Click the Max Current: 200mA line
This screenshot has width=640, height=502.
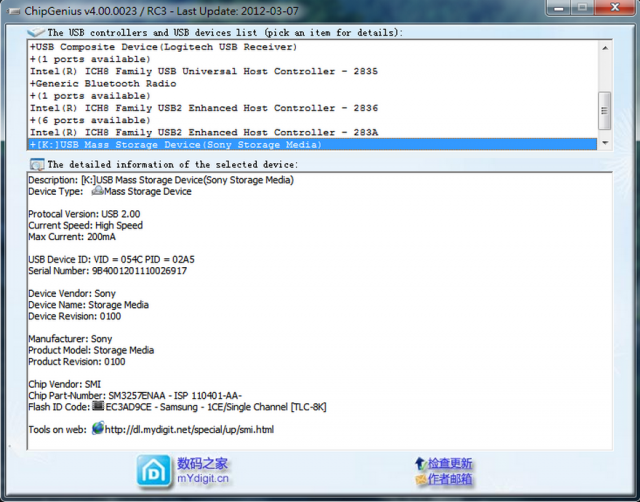[x=72, y=237]
